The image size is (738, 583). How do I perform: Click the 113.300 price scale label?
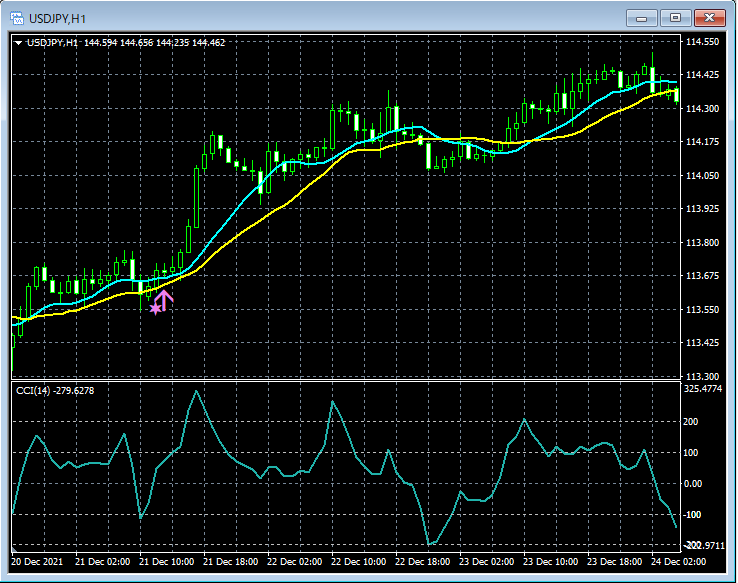[703, 376]
